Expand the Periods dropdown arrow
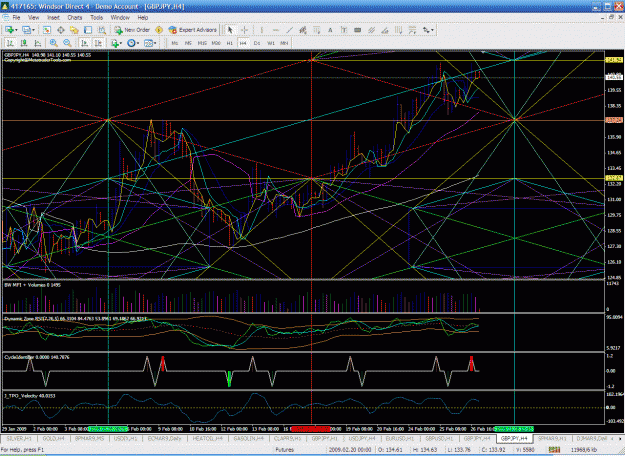The height and width of the screenshot is (456, 625). pos(138,43)
